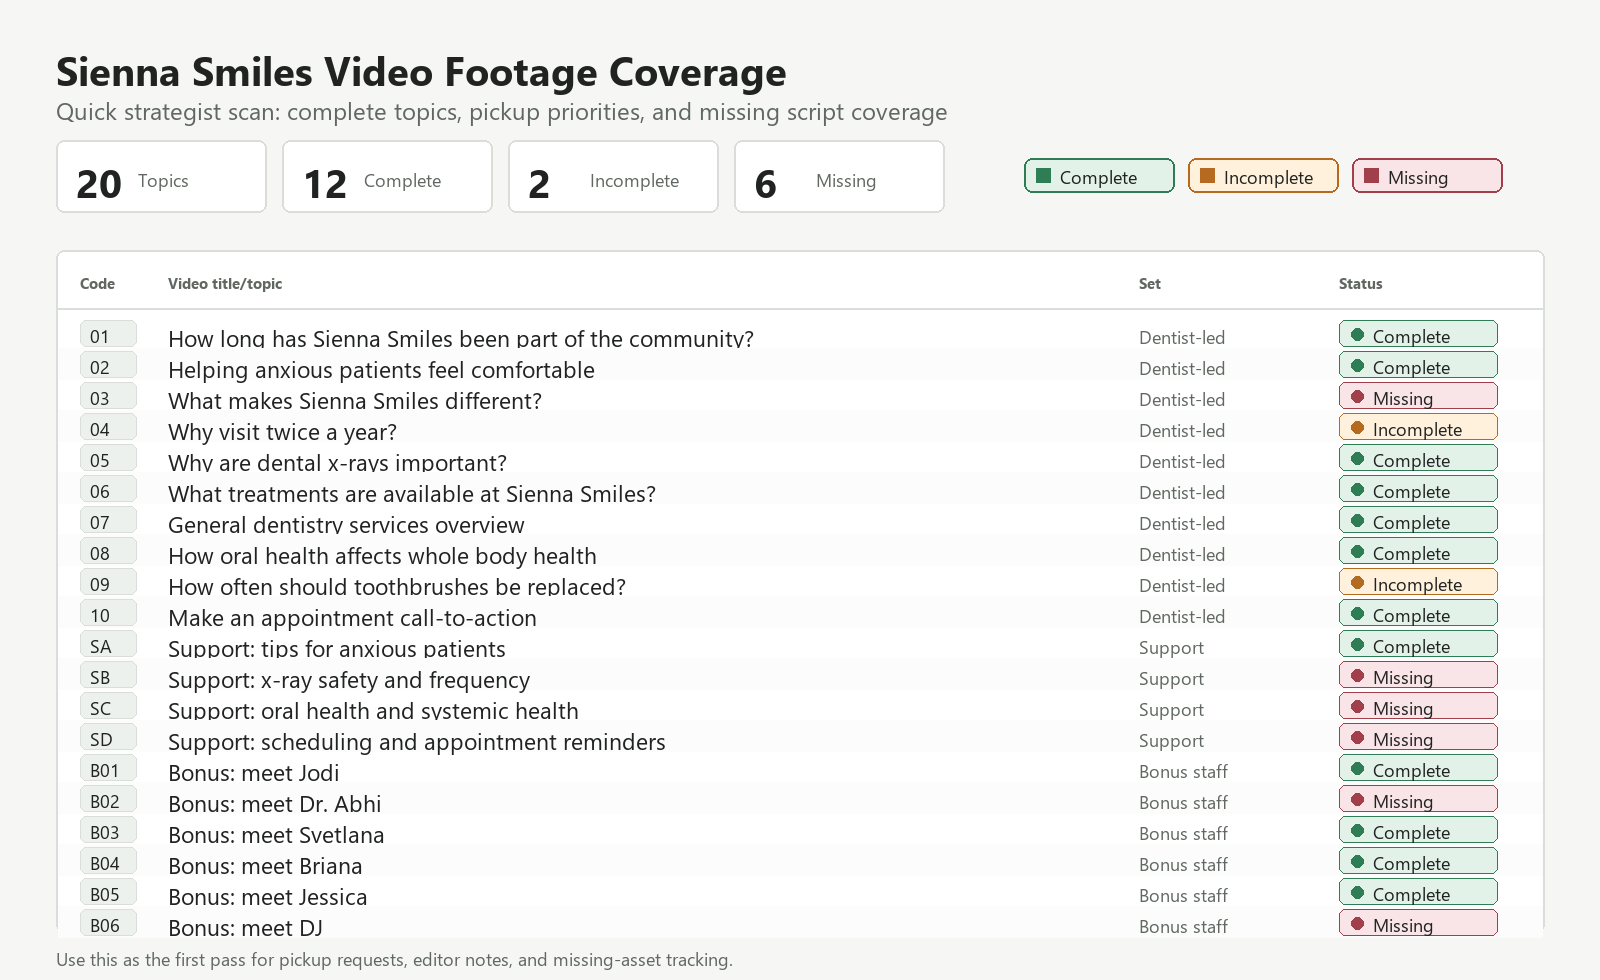Click the Incomplete legend chip
Viewport: 1600px width, 980px height.
click(1263, 176)
